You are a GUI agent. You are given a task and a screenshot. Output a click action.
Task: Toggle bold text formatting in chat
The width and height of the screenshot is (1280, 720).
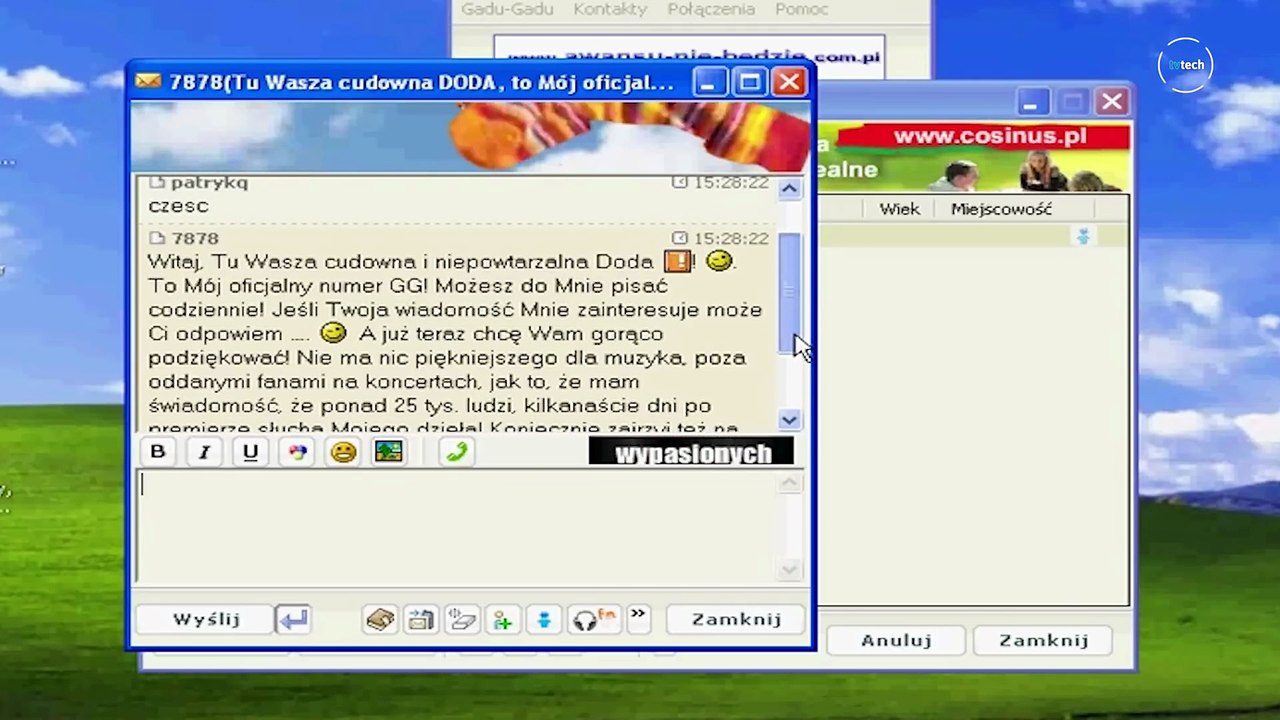(x=157, y=452)
